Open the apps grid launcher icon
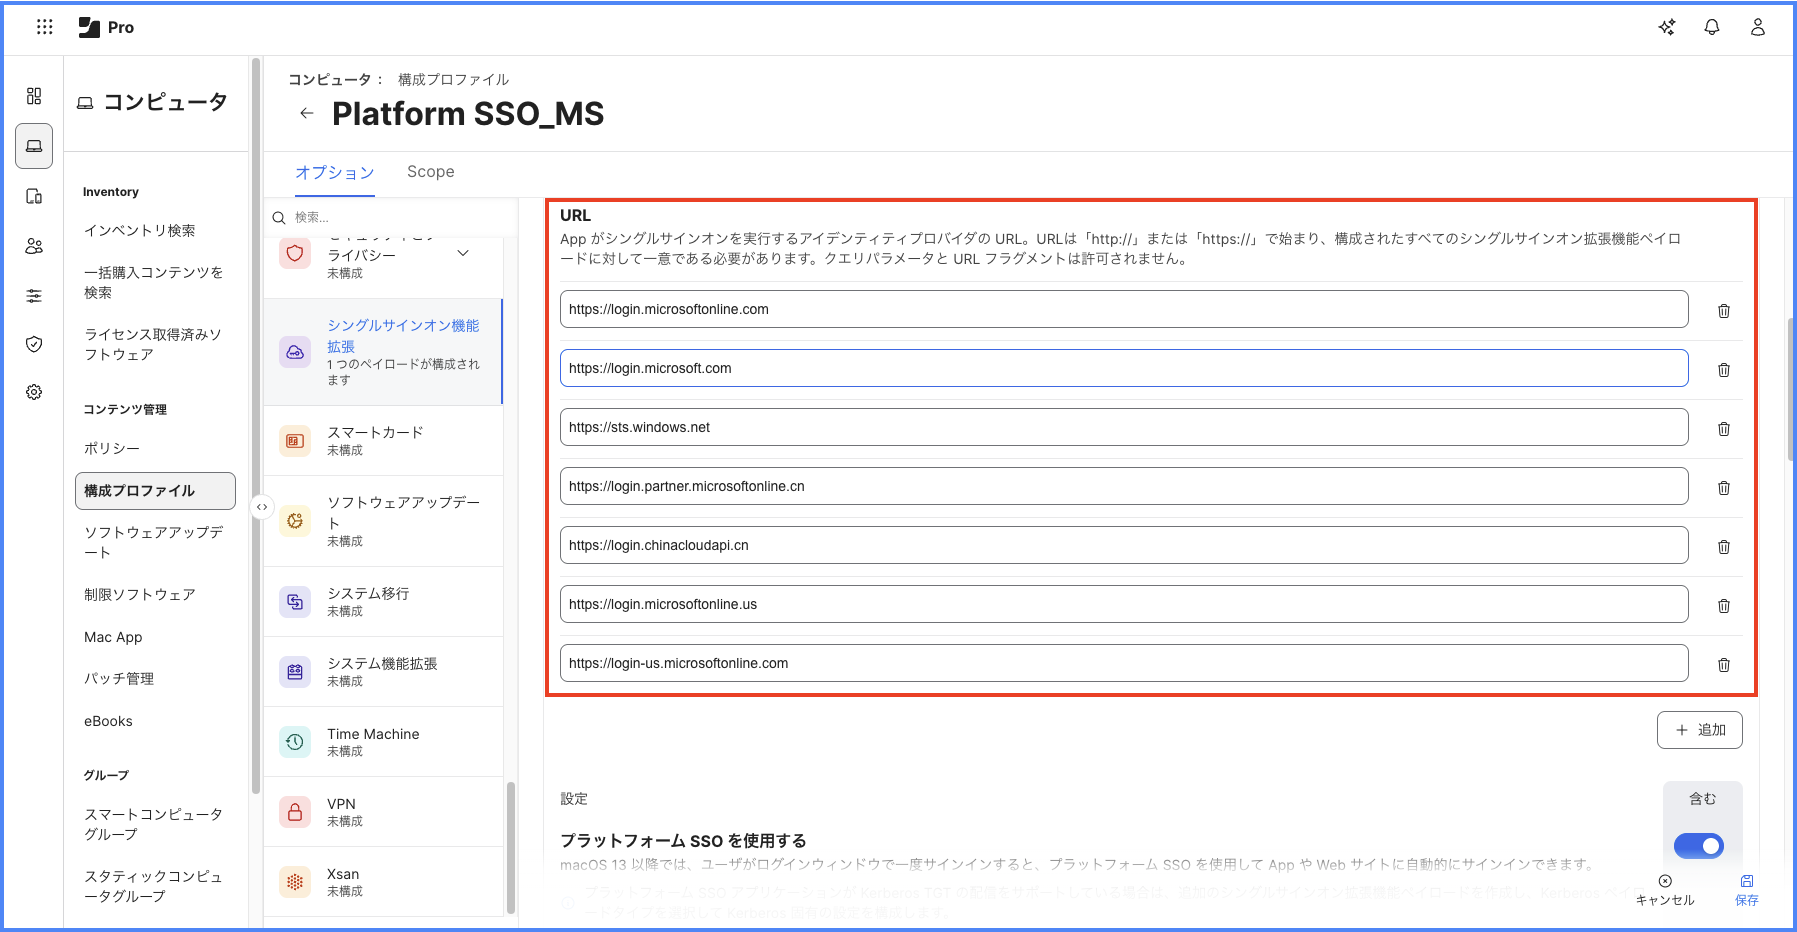This screenshot has height=932, width=1797. (x=45, y=27)
